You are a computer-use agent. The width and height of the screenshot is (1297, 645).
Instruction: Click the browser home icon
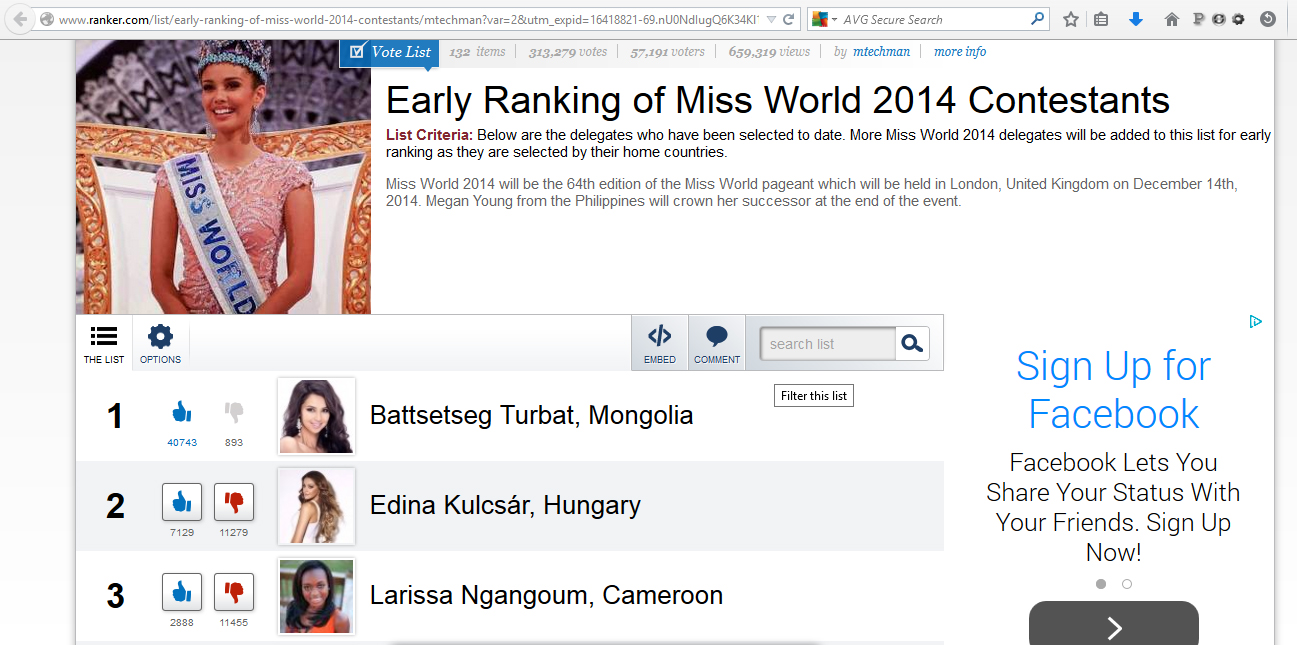[x=1172, y=19]
